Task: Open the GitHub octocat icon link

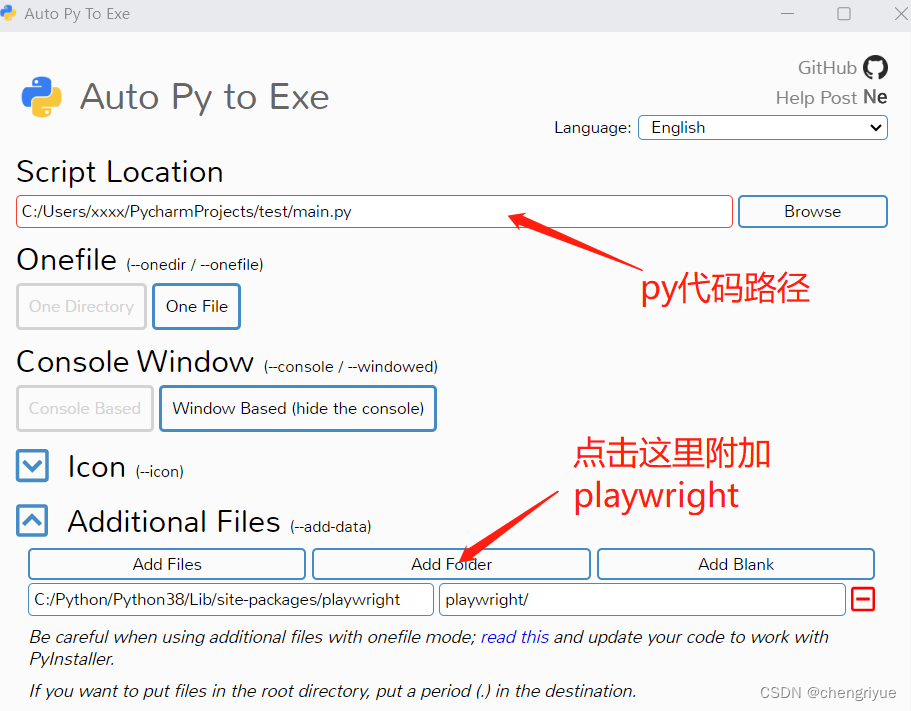Action: pos(875,67)
